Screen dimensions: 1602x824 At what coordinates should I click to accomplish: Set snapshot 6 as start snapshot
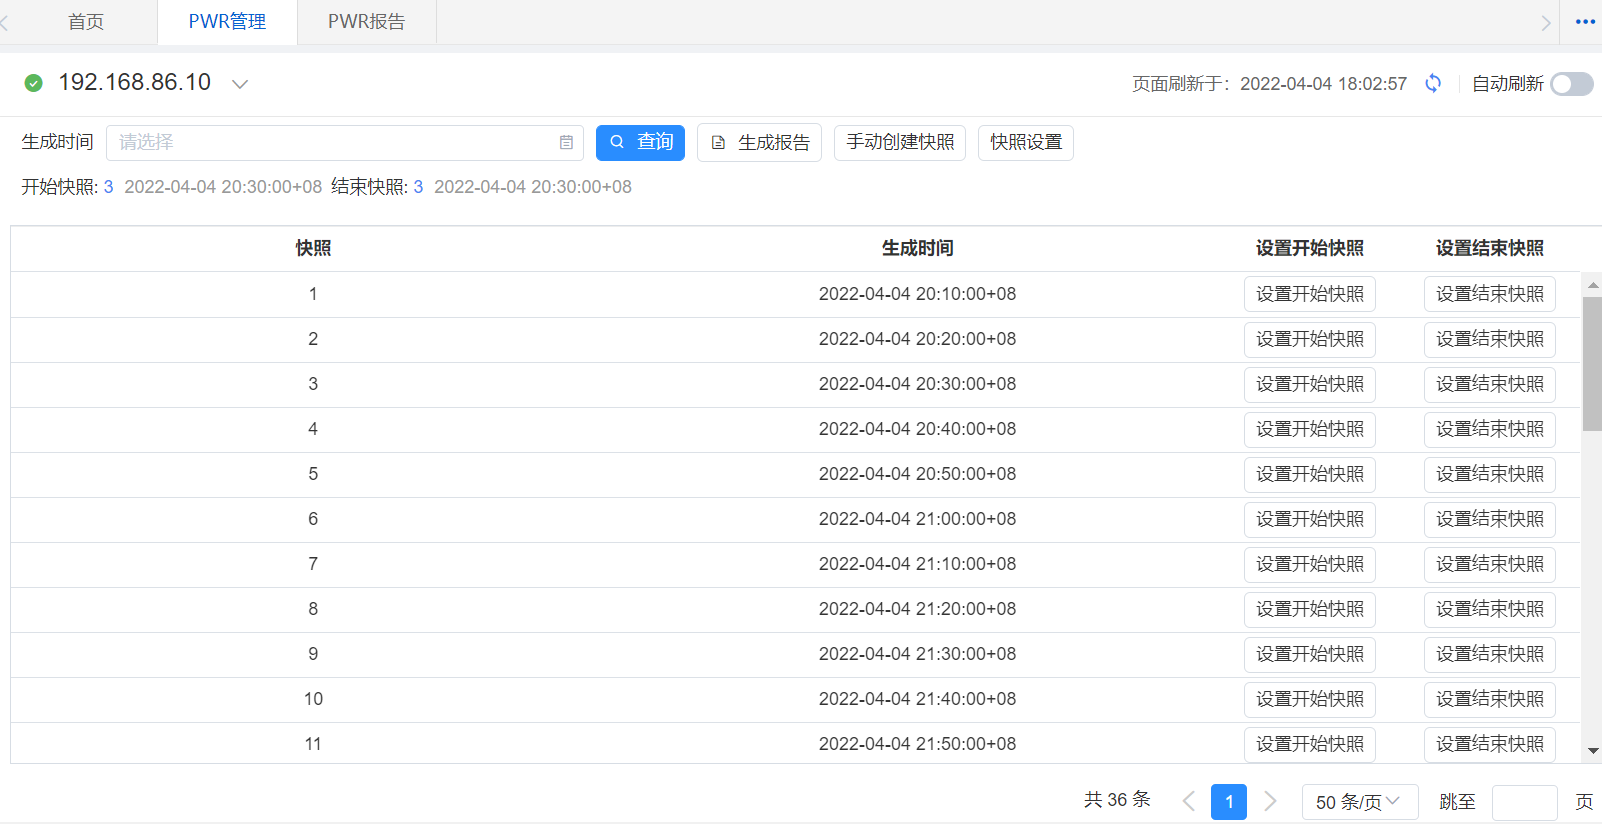pos(1310,519)
